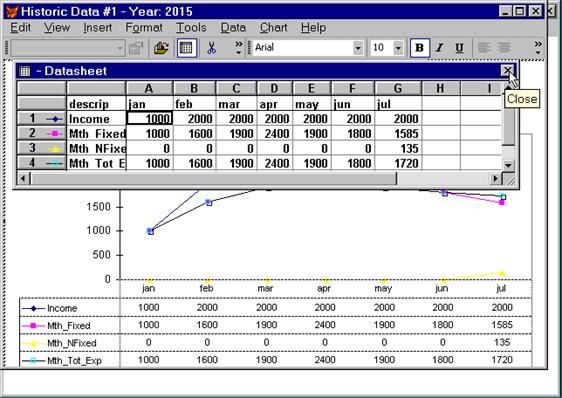Screen dimensions: 562x398
Task: Click Mth NFixed jul cell 135
Action: (x=398, y=148)
